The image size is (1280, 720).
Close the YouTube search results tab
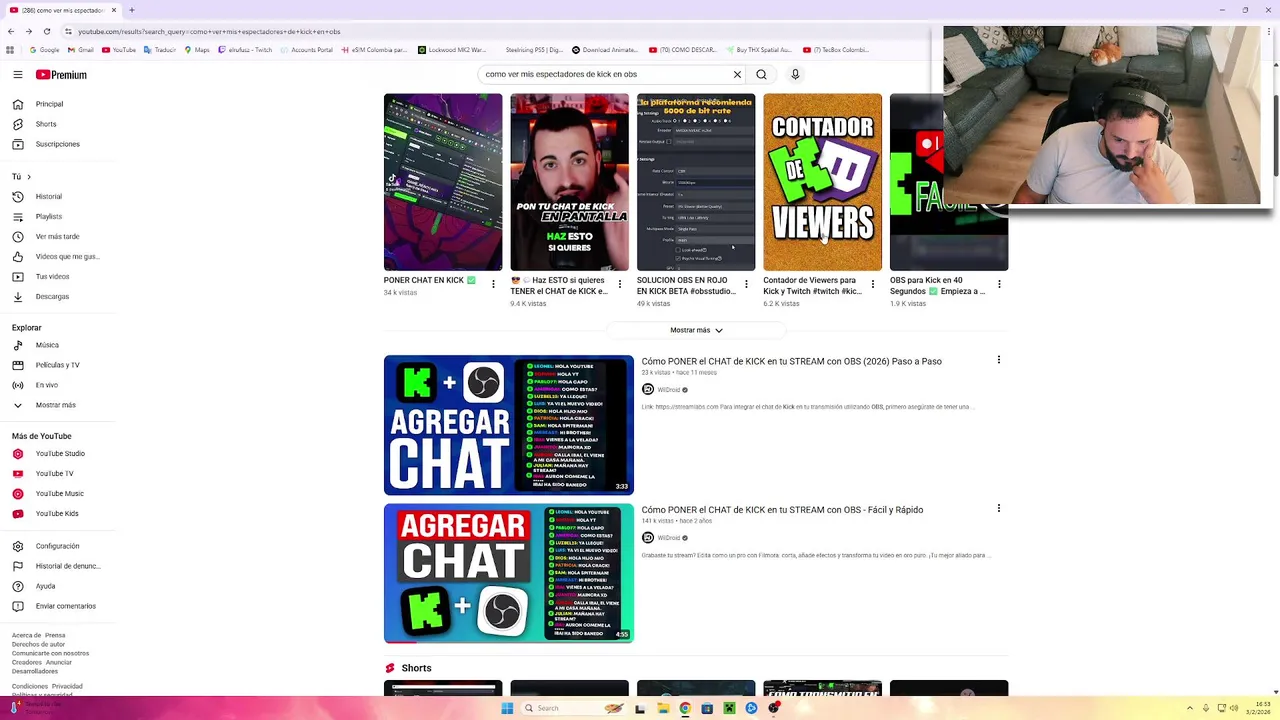coord(114,10)
